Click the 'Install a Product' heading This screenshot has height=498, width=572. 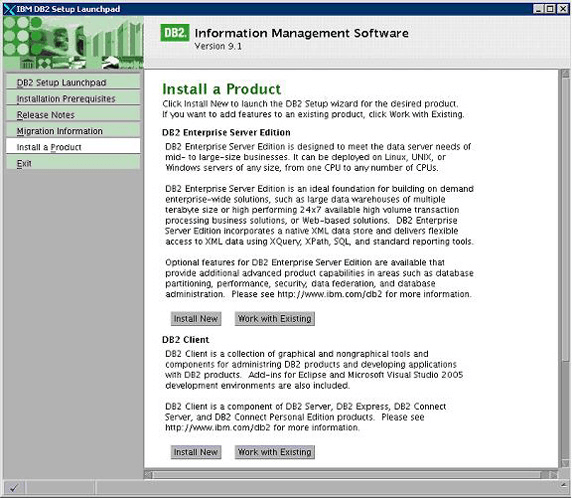click(221, 89)
